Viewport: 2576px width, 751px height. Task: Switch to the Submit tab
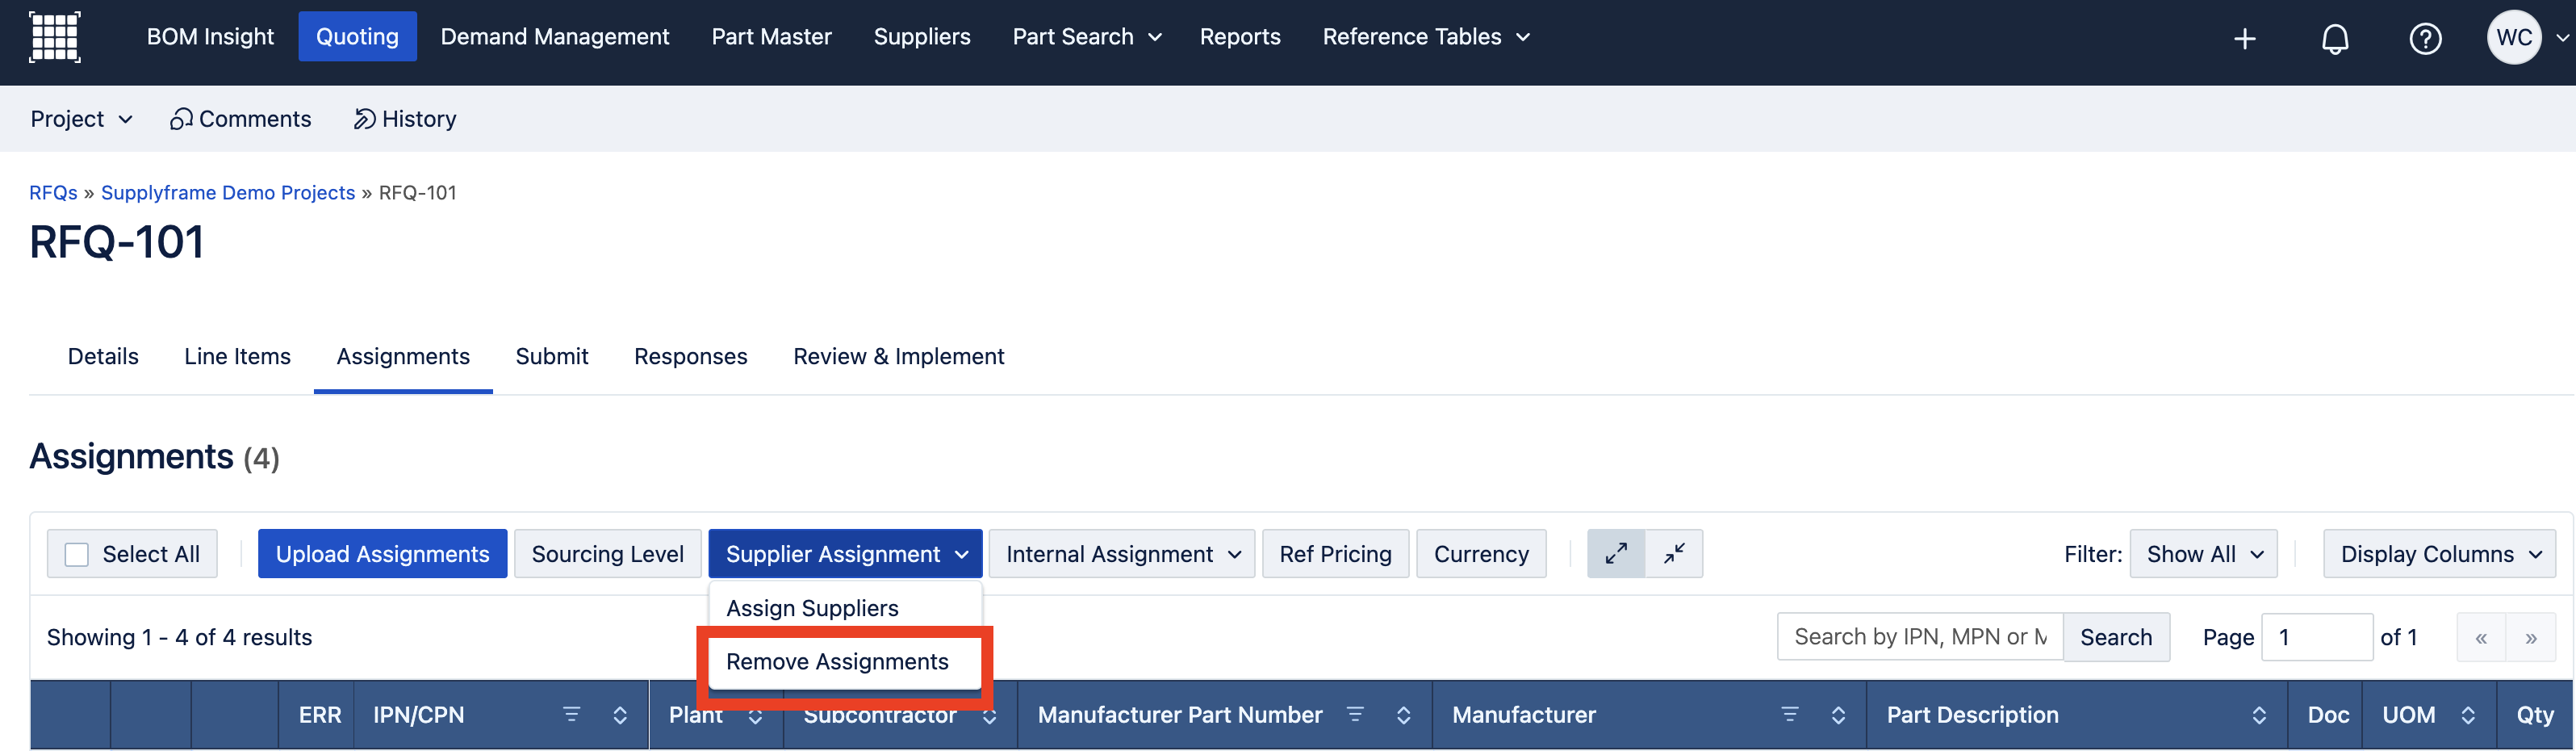click(552, 357)
